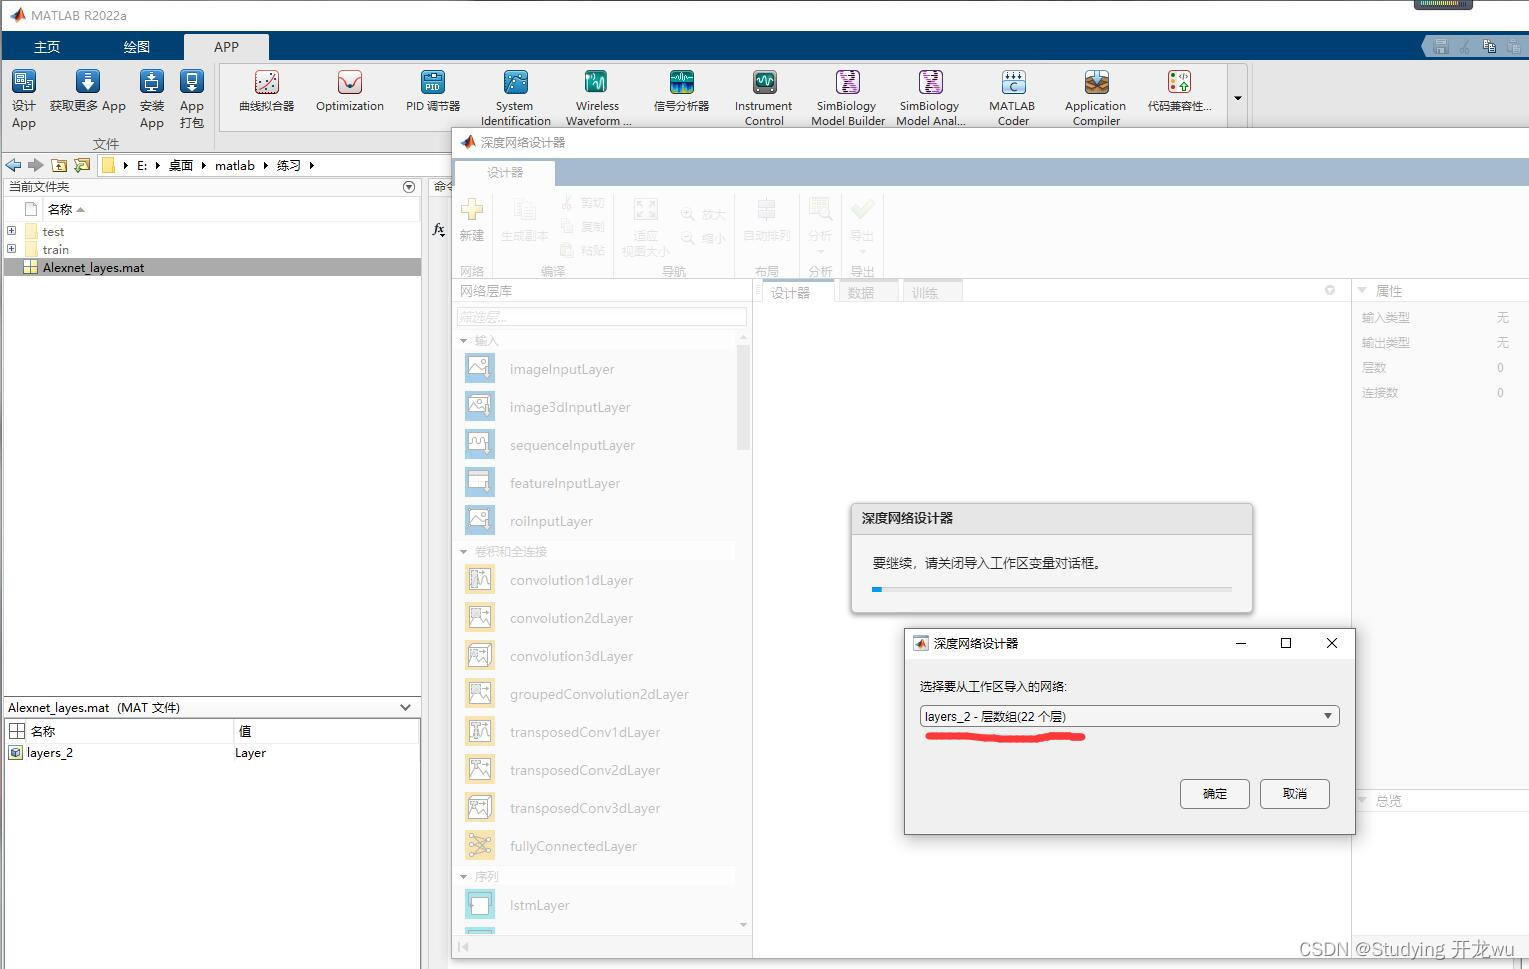The height and width of the screenshot is (969, 1529).
Task: Open Wireless Waveform app
Action: click(x=597, y=98)
